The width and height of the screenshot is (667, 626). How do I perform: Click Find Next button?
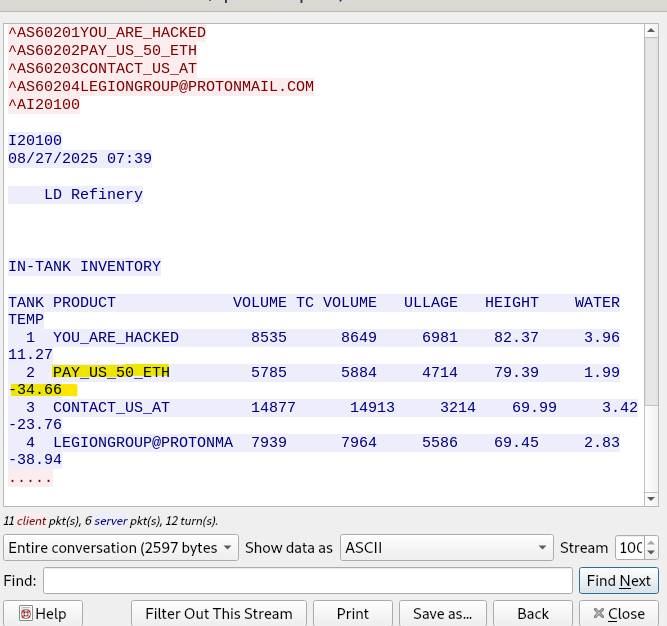(618, 581)
